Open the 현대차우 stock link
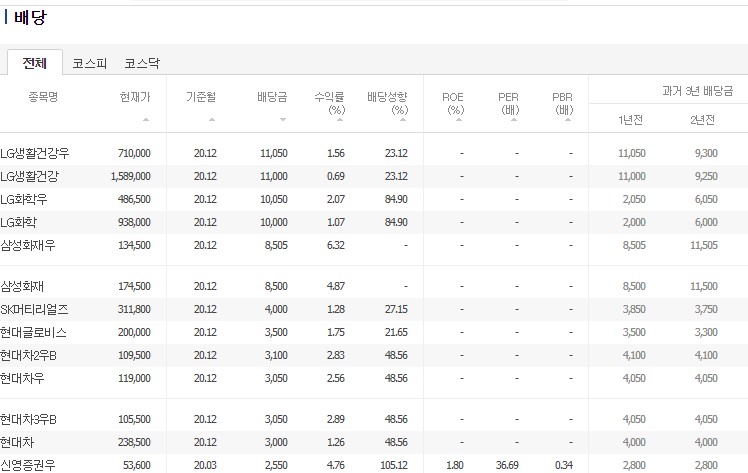 [22, 378]
